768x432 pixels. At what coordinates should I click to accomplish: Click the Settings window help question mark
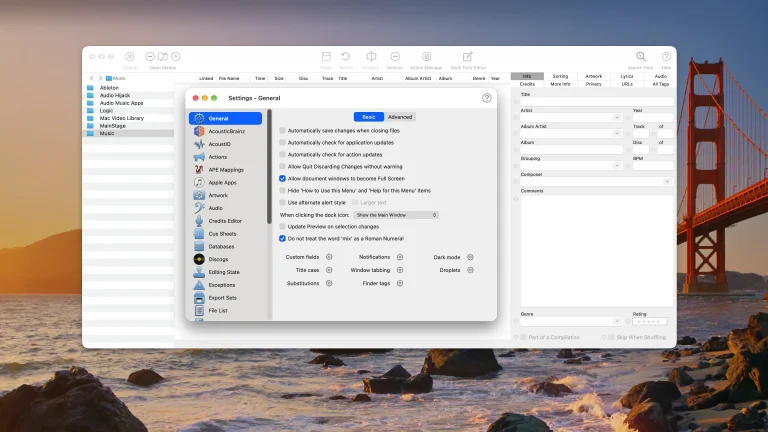[x=486, y=98]
